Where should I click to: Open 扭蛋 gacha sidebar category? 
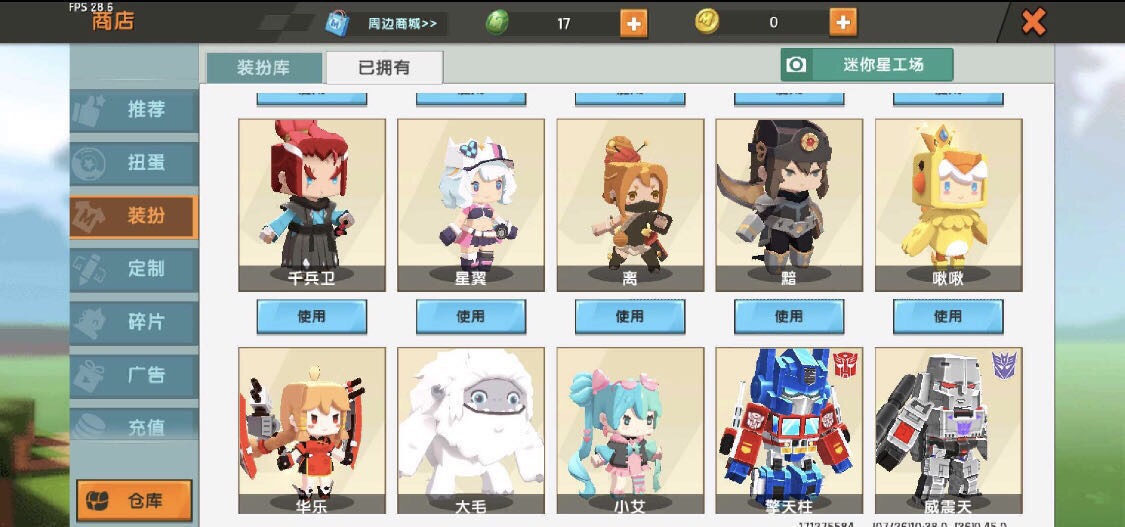(133, 163)
